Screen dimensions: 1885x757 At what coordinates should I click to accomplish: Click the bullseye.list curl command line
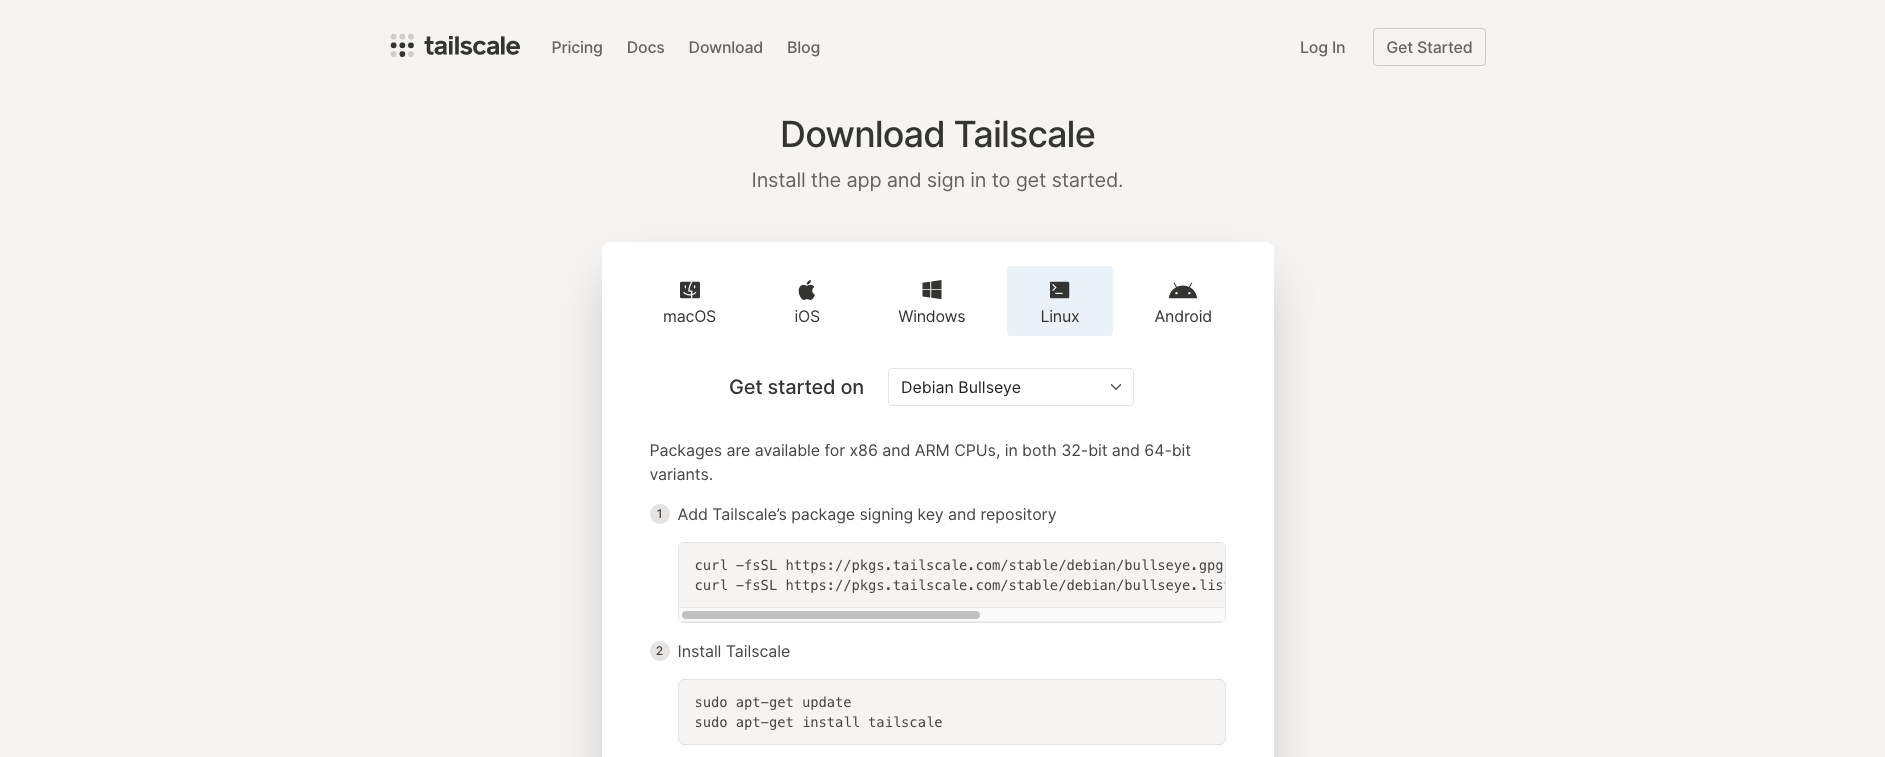(959, 585)
